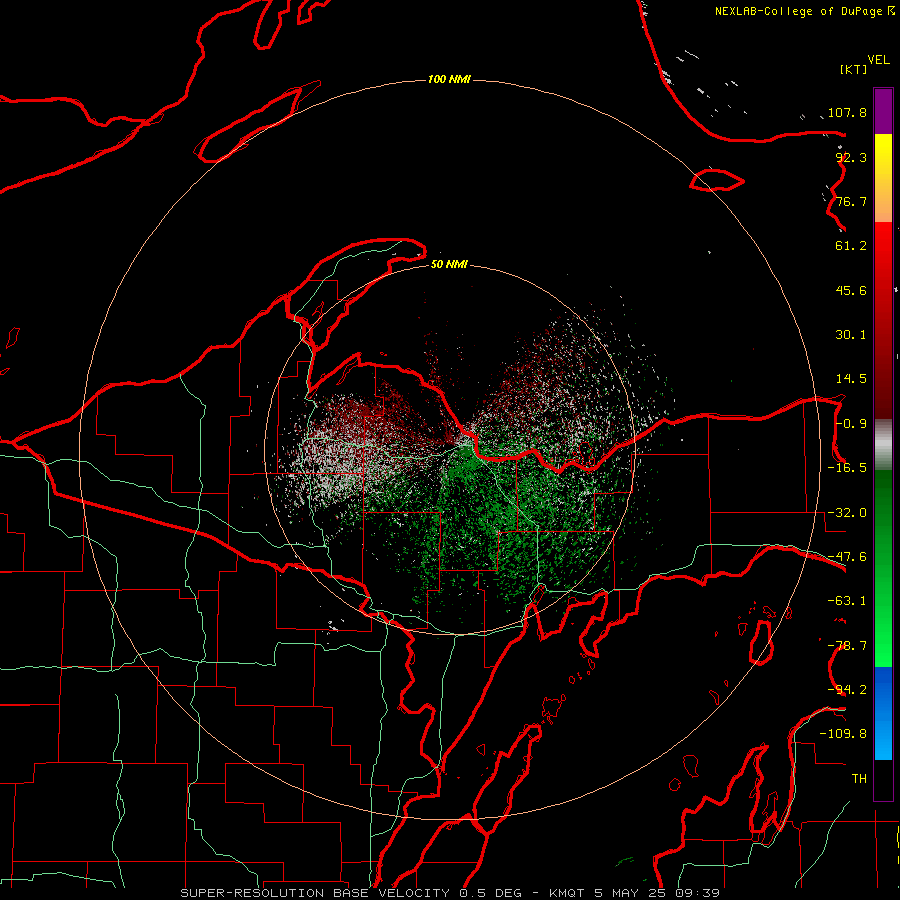
Task: Click the blue segment of the color bar
Action: click(883, 713)
